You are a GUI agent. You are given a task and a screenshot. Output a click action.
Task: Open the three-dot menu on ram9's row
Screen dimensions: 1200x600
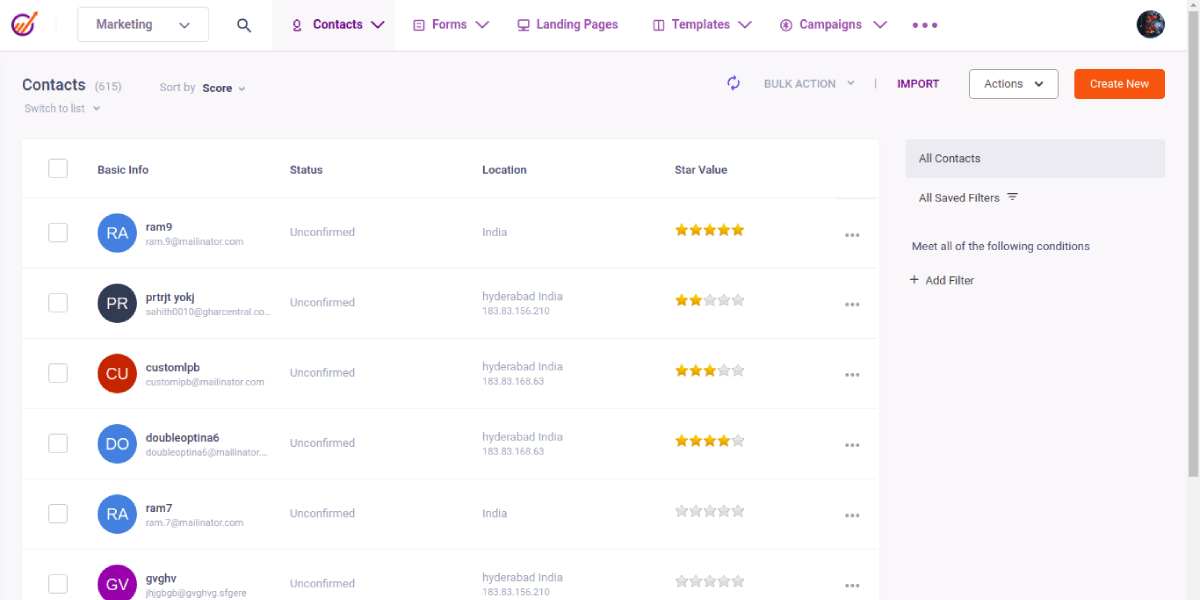(x=852, y=234)
